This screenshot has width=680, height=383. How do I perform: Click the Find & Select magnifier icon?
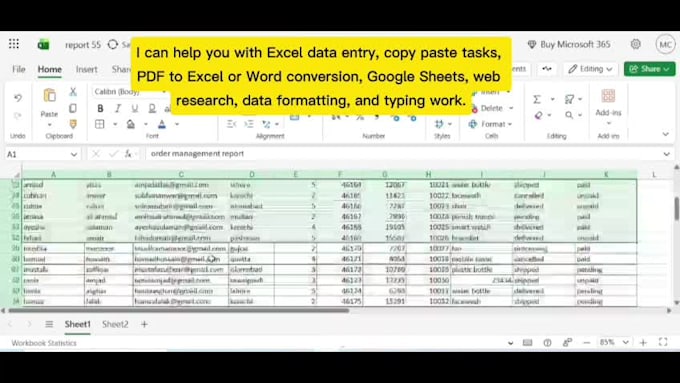coord(569,115)
